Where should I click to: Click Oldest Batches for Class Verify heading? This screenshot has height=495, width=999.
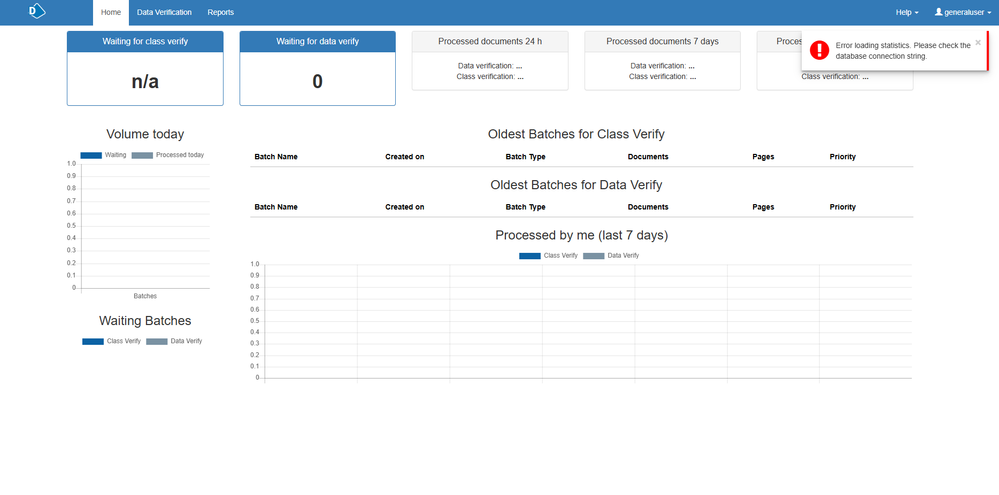577,134
